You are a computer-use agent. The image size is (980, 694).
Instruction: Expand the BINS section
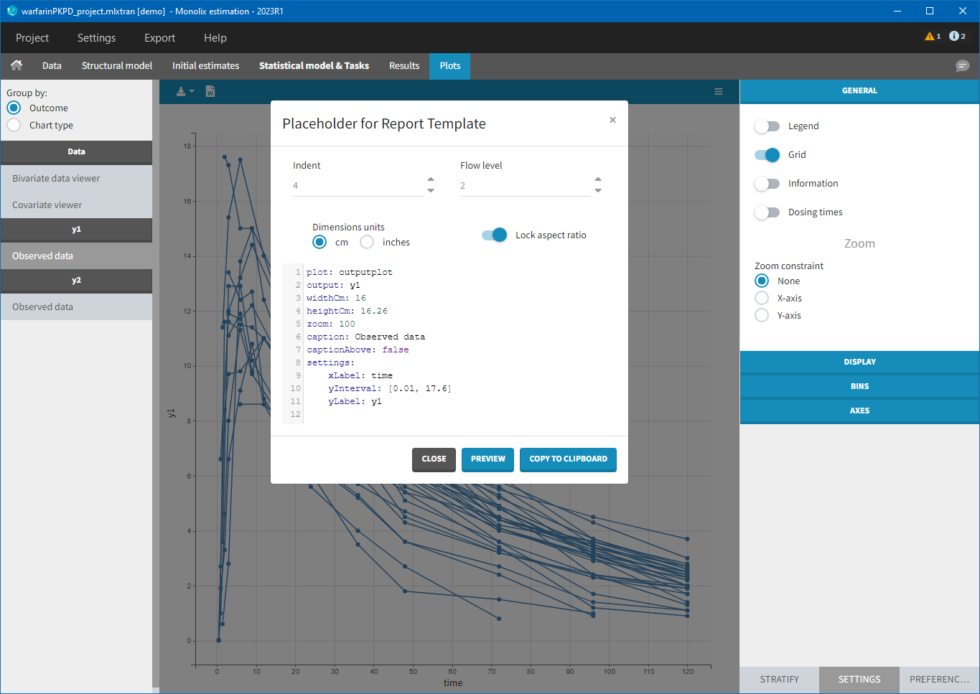point(859,386)
